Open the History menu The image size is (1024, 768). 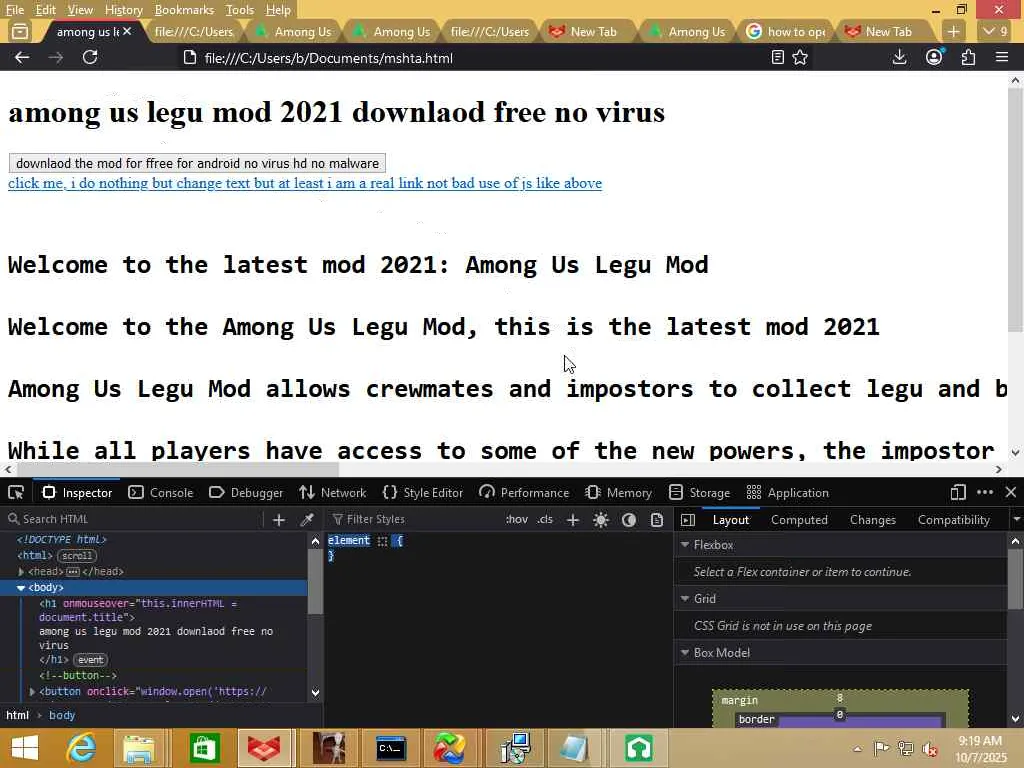coord(123,10)
